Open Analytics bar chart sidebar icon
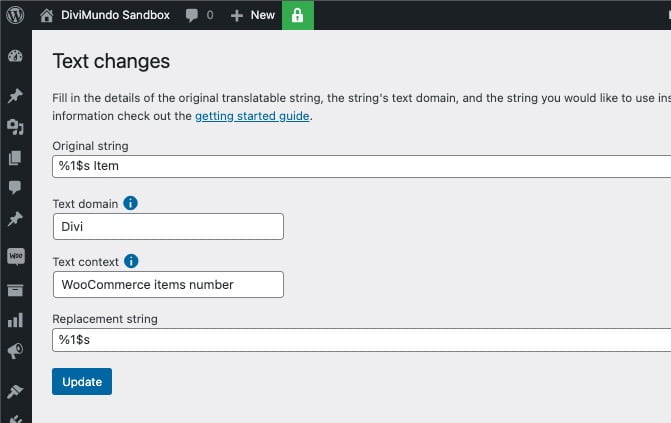 coord(15,320)
